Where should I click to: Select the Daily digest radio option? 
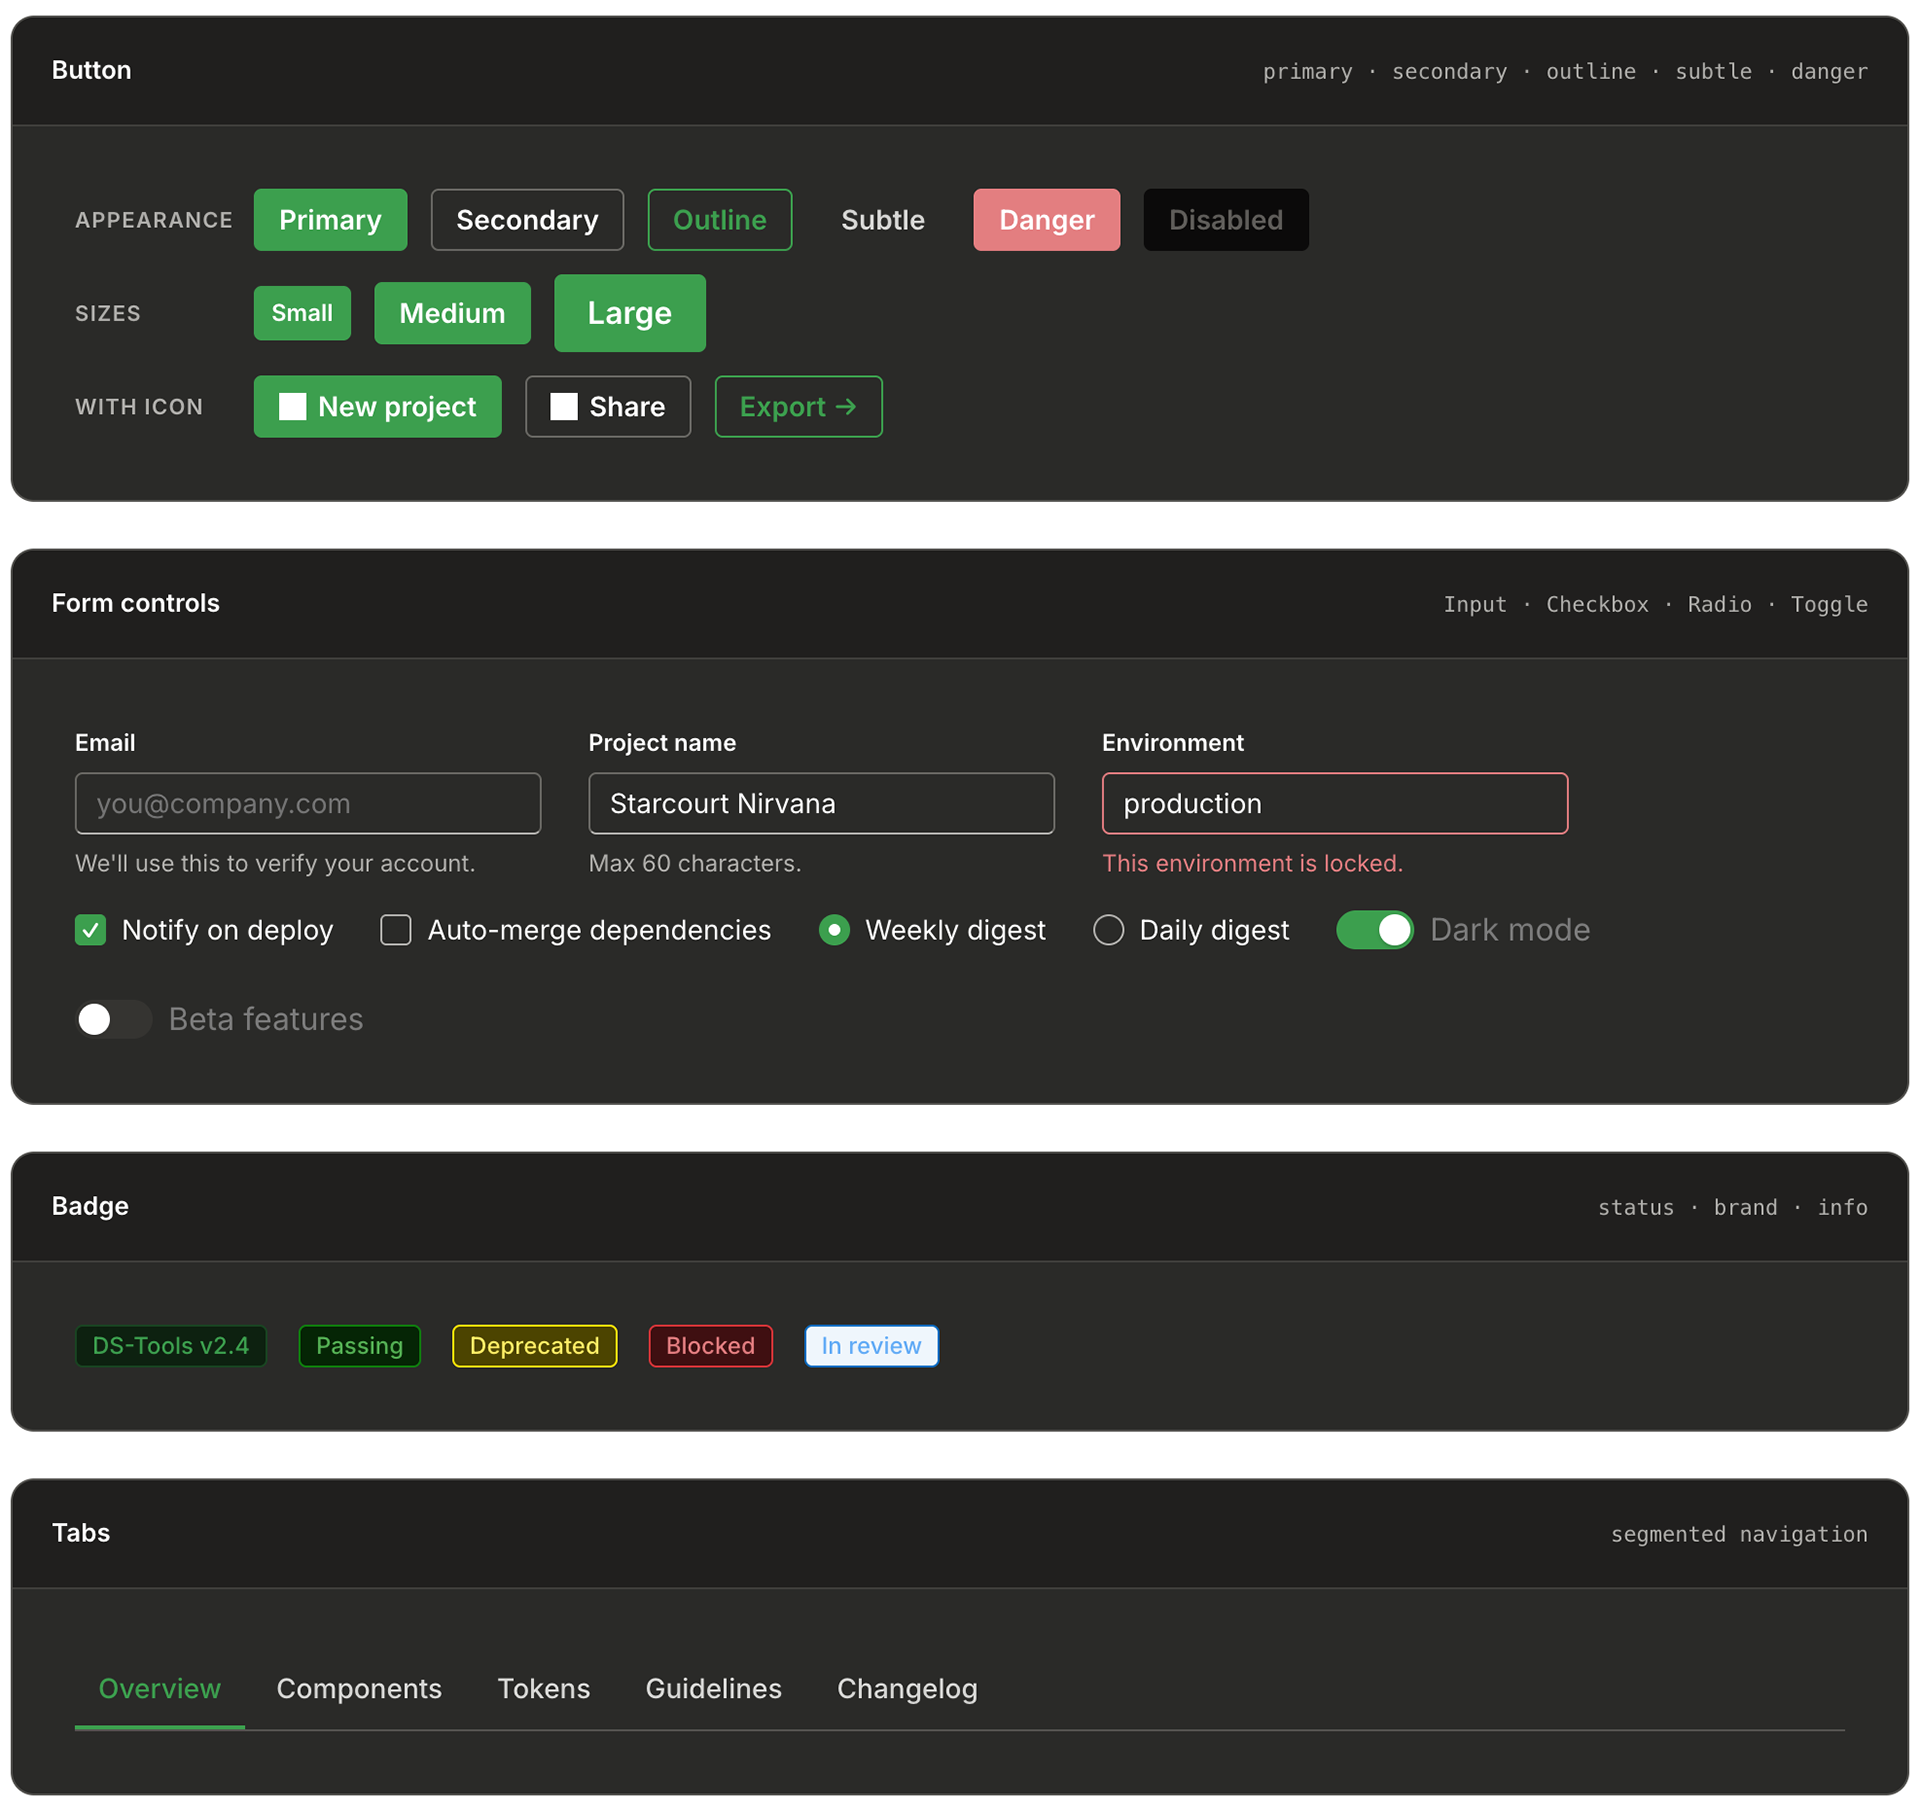pyautogui.click(x=1108, y=930)
